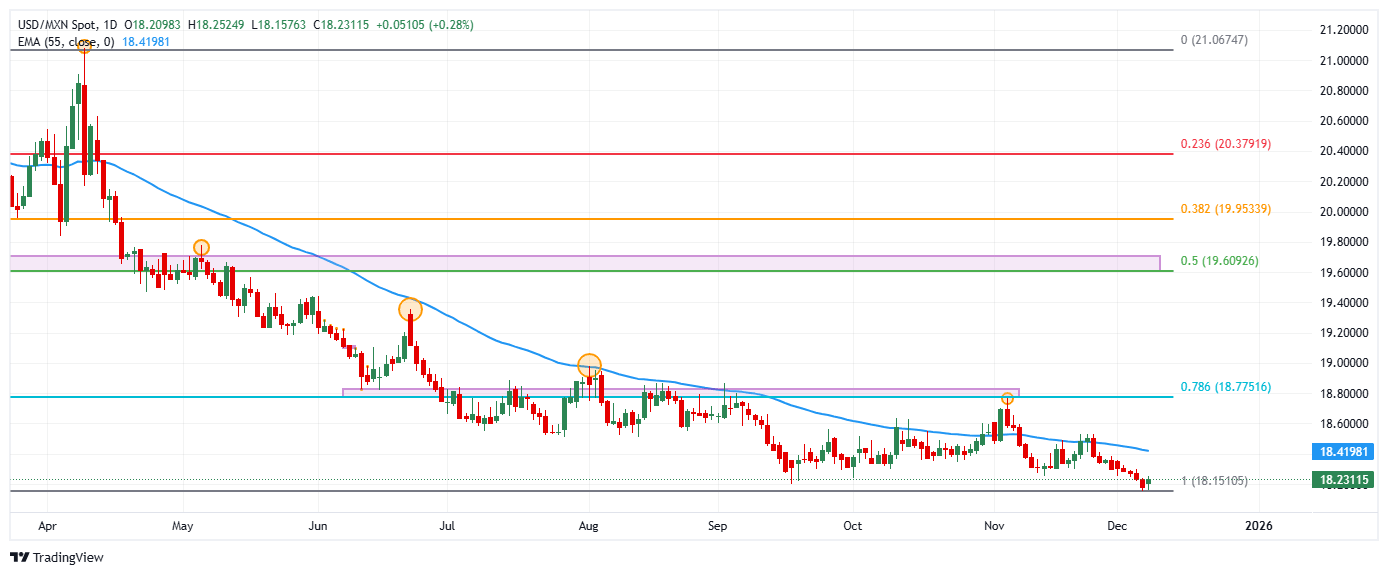Click the 20.00000 price axis label
The height and width of the screenshot is (575, 1388).
(1343, 212)
